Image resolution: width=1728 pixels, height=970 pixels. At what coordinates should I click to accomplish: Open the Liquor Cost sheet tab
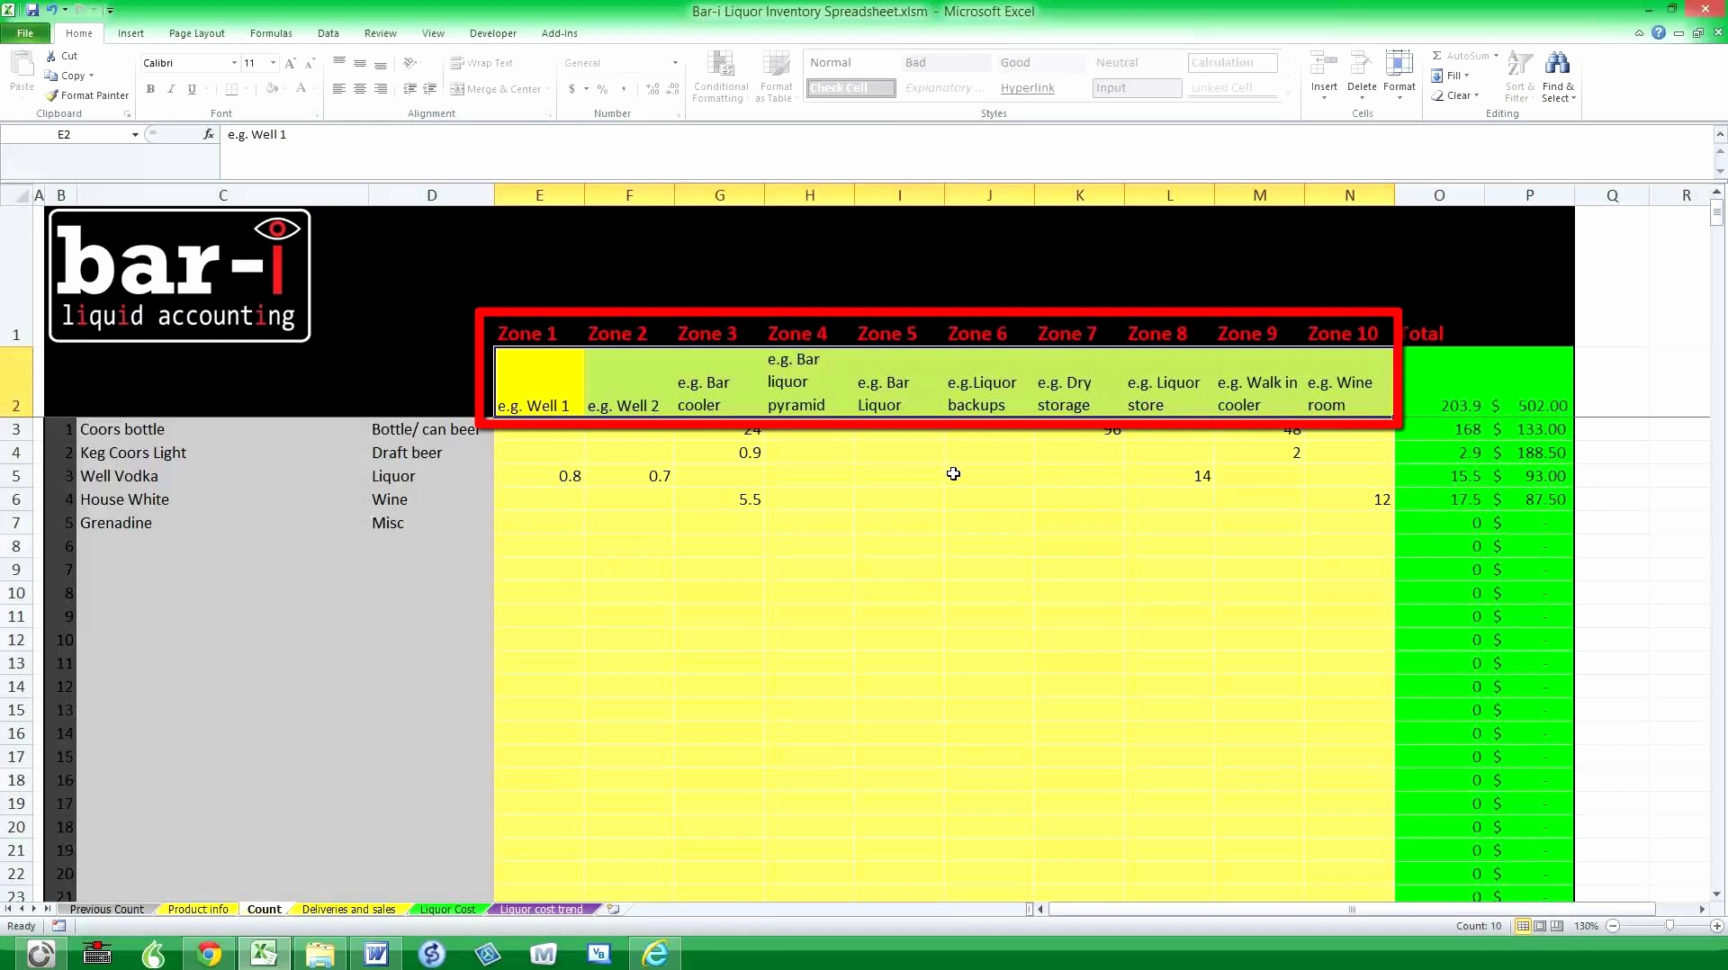(x=446, y=909)
